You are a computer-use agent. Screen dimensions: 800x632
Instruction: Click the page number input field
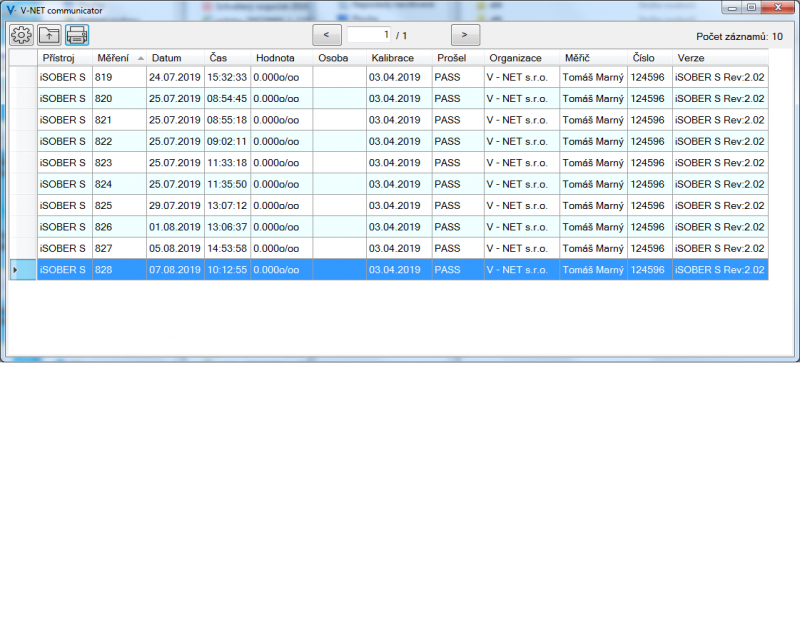coord(369,35)
